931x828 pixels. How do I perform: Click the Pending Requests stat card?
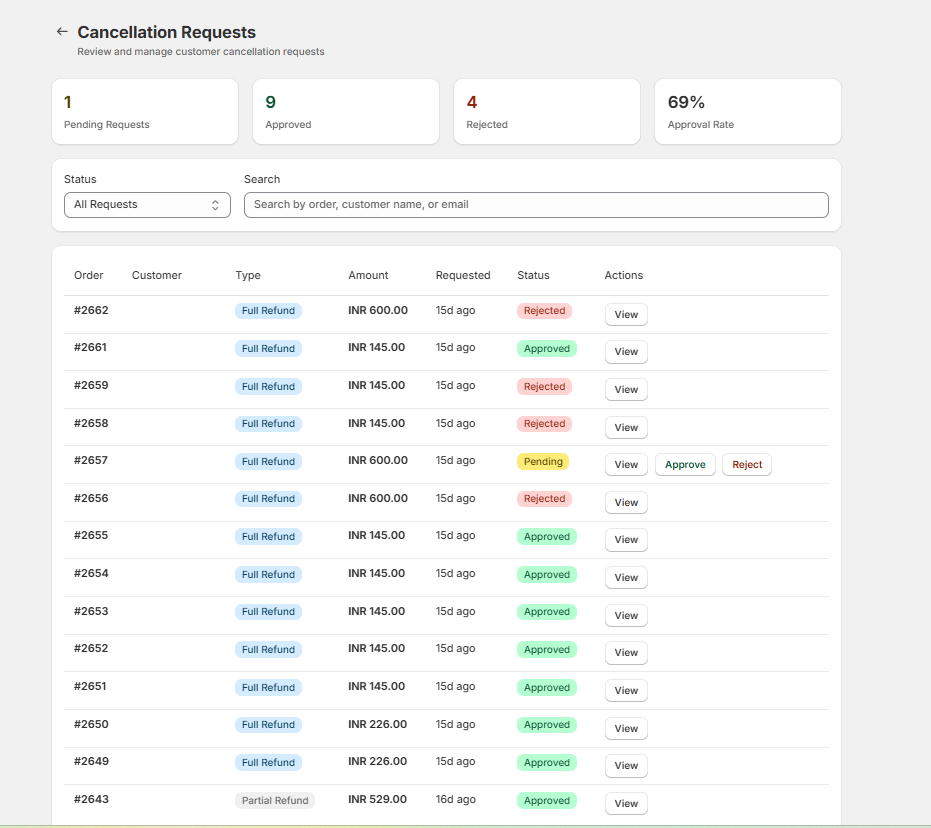coord(144,111)
